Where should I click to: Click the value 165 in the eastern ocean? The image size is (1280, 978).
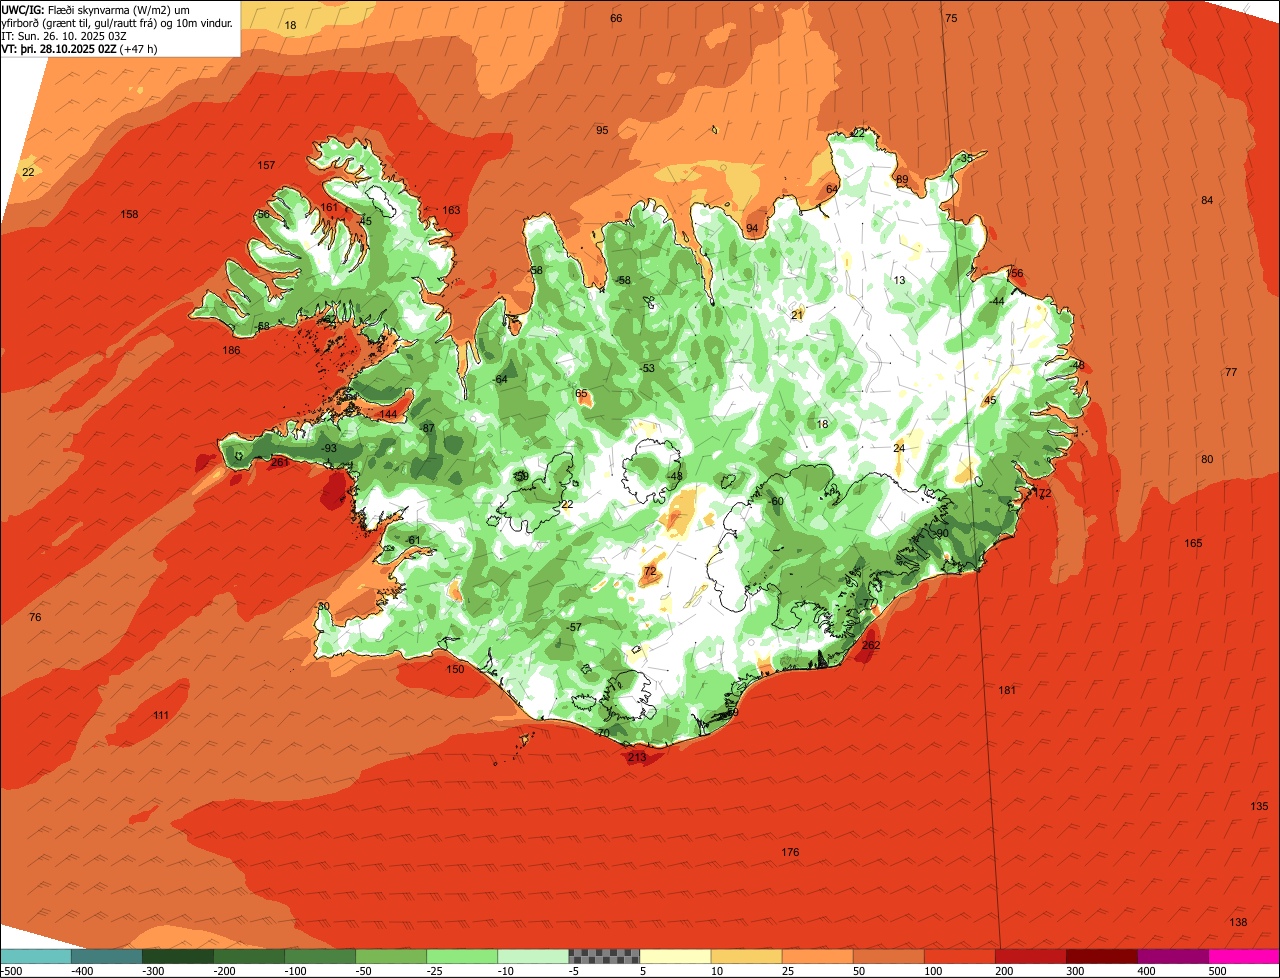click(1193, 543)
